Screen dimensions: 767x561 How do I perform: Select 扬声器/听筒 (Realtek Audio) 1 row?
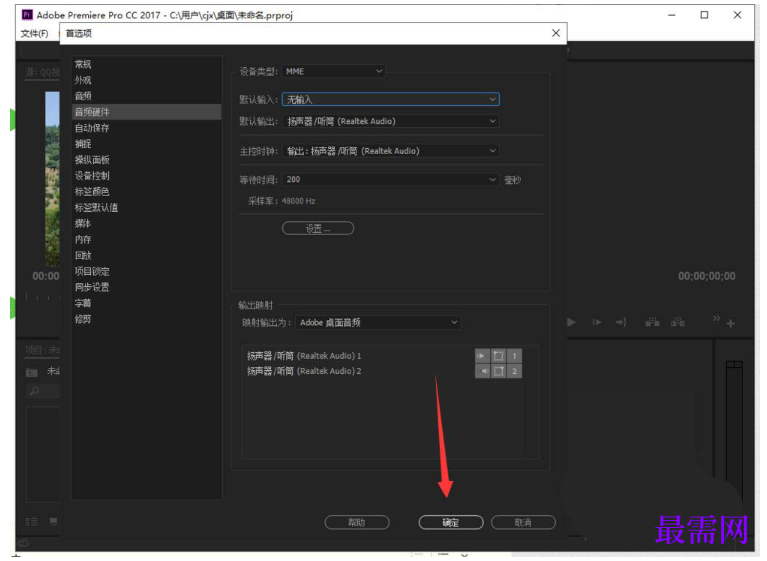click(x=304, y=356)
